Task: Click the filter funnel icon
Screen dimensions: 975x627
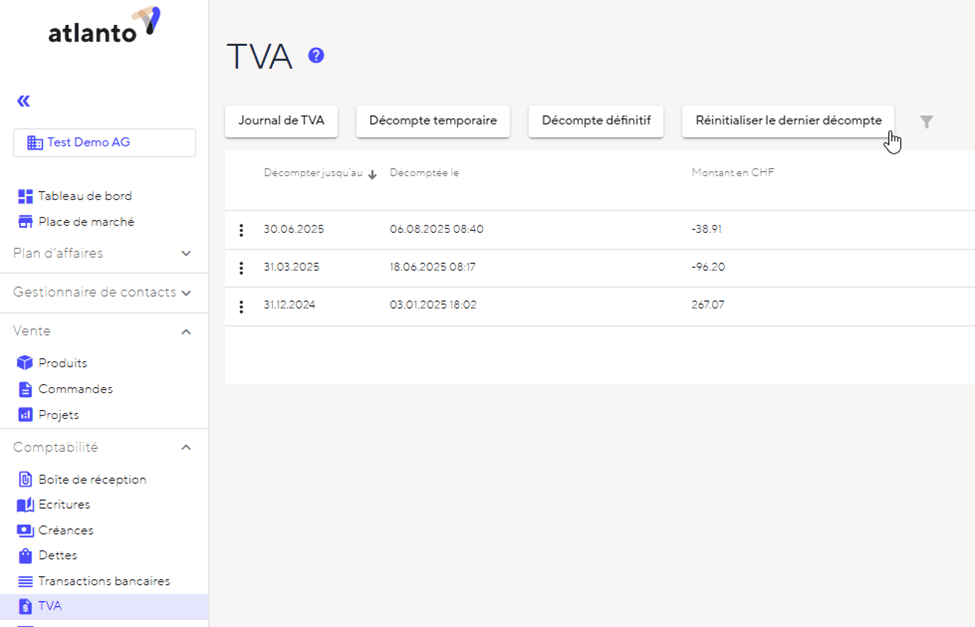Action: point(926,122)
